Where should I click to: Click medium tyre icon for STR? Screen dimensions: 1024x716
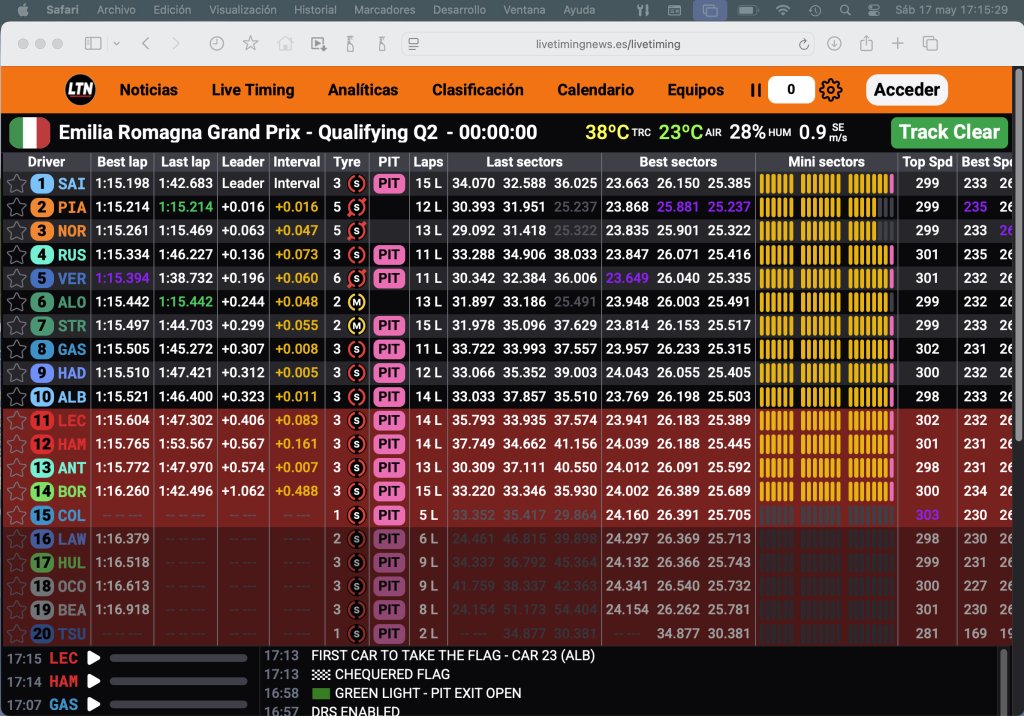pyautogui.click(x=356, y=325)
